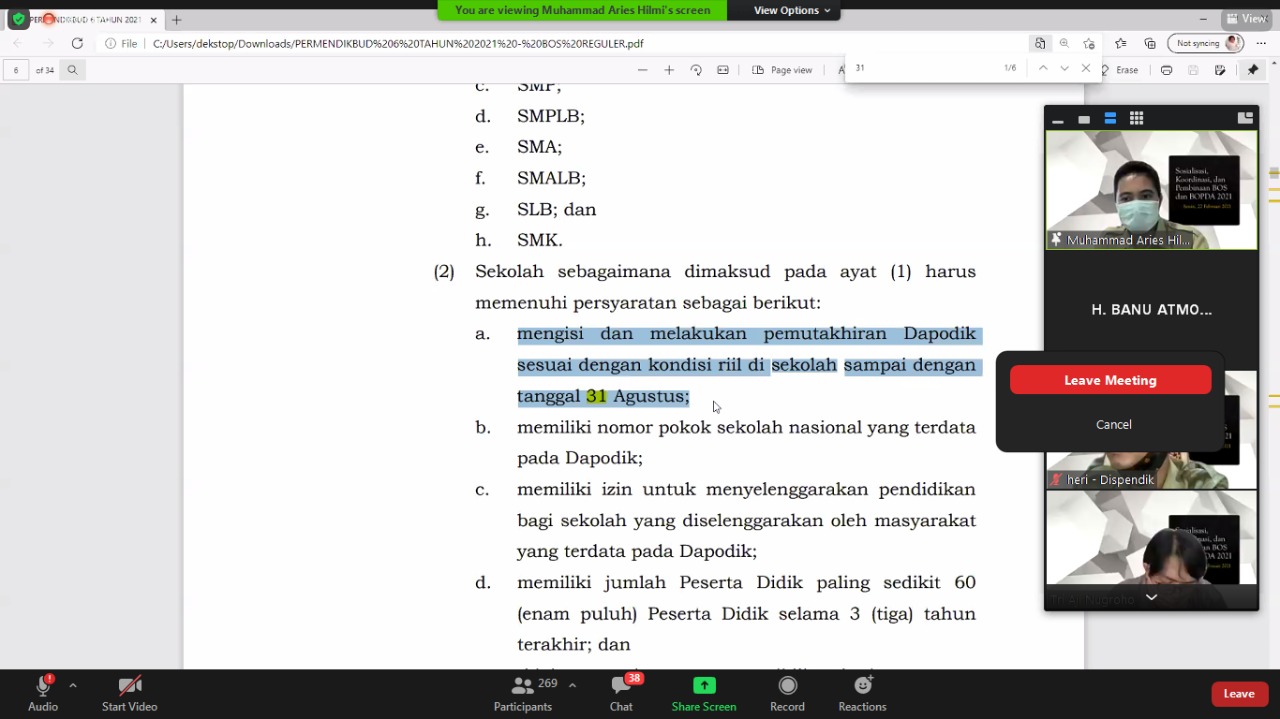
Task: Rotate the PDF page
Action: tap(696, 70)
